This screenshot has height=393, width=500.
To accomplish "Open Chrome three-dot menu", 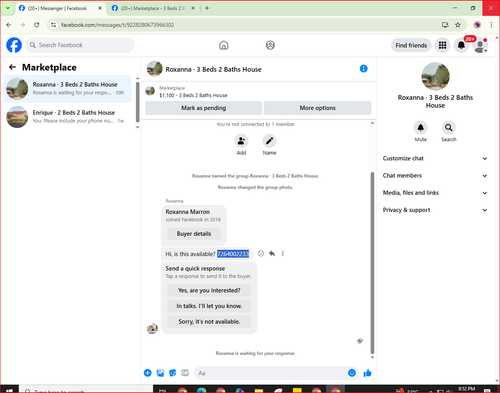I will point(491,25).
